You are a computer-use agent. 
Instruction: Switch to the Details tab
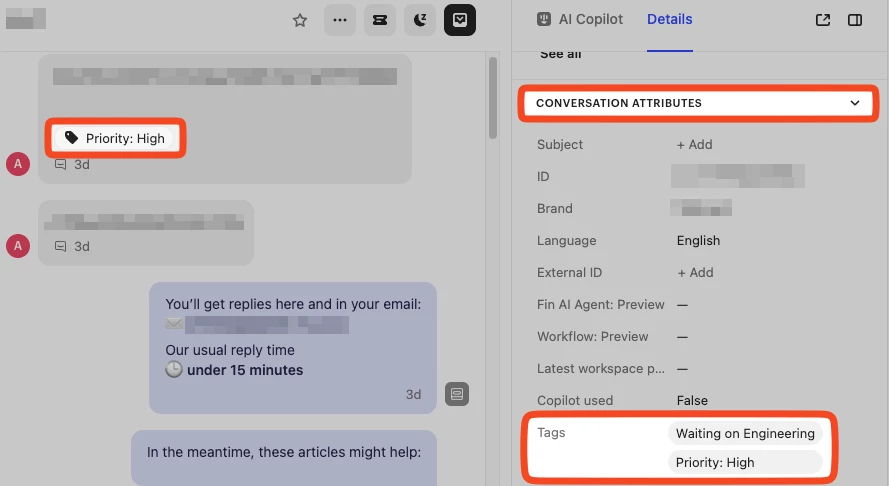[x=670, y=19]
